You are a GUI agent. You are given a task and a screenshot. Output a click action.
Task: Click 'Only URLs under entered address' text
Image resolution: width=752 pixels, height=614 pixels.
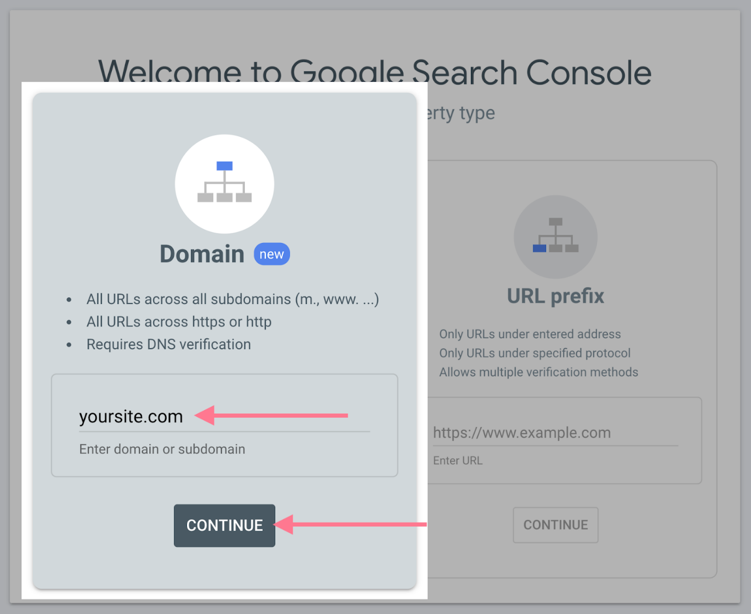[530, 334]
